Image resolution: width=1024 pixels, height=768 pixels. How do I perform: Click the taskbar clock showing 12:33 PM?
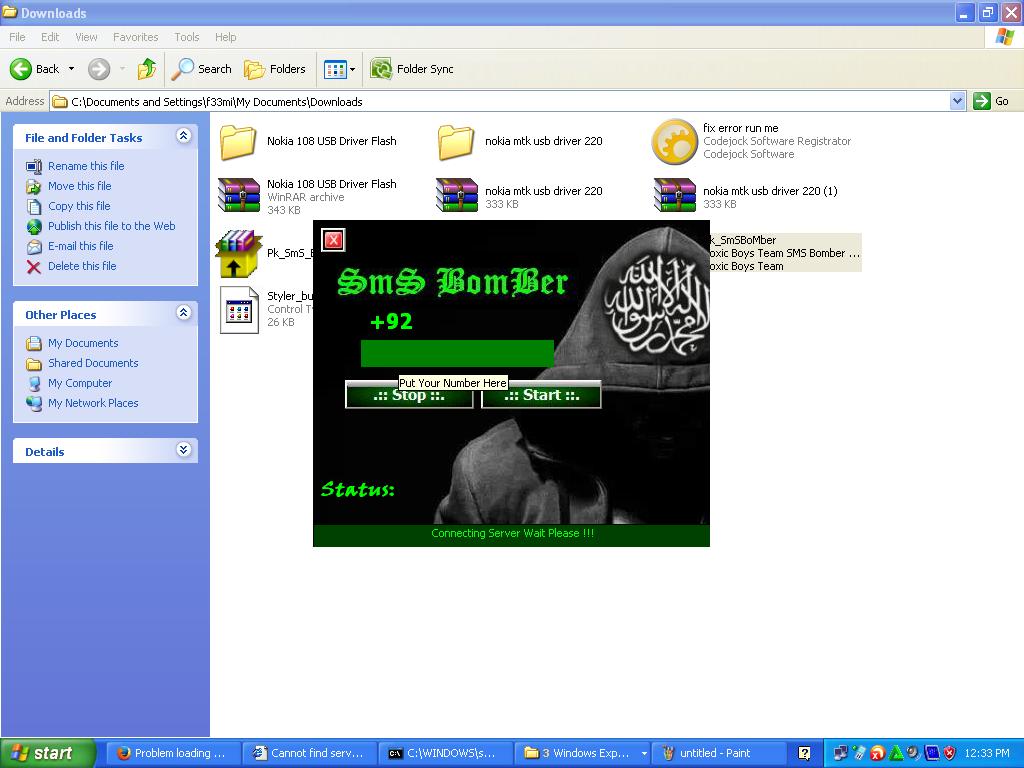click(x=987, y=753)
